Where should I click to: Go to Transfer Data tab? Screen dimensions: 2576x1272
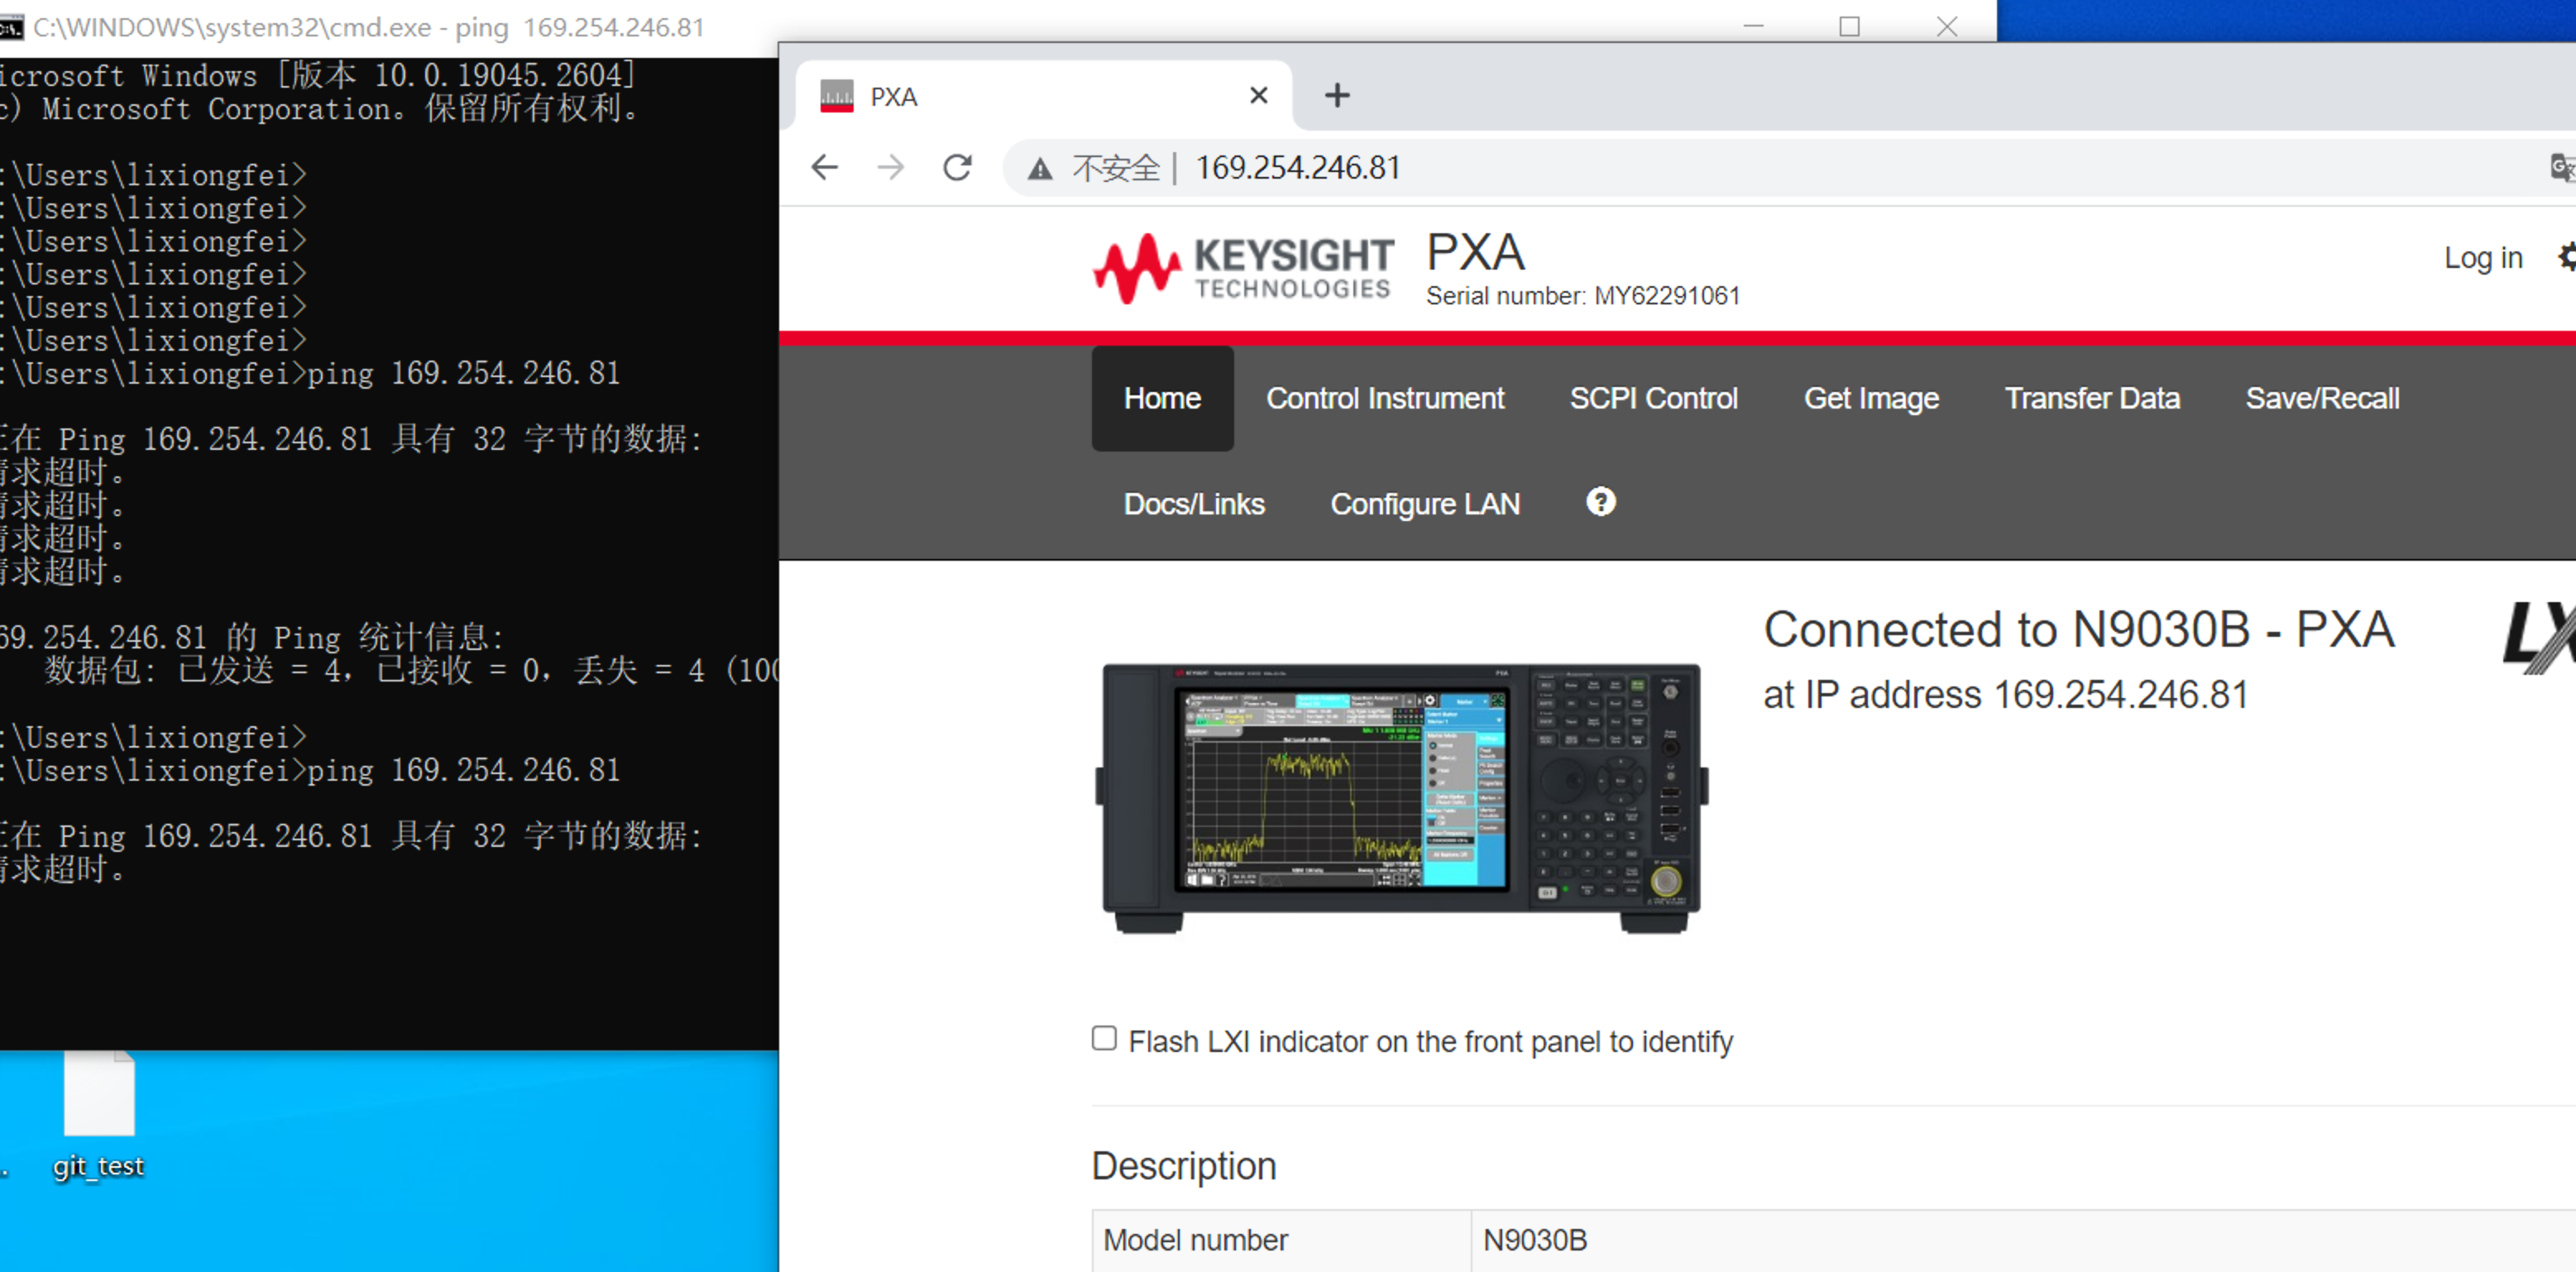click(x=2092, y=398)
